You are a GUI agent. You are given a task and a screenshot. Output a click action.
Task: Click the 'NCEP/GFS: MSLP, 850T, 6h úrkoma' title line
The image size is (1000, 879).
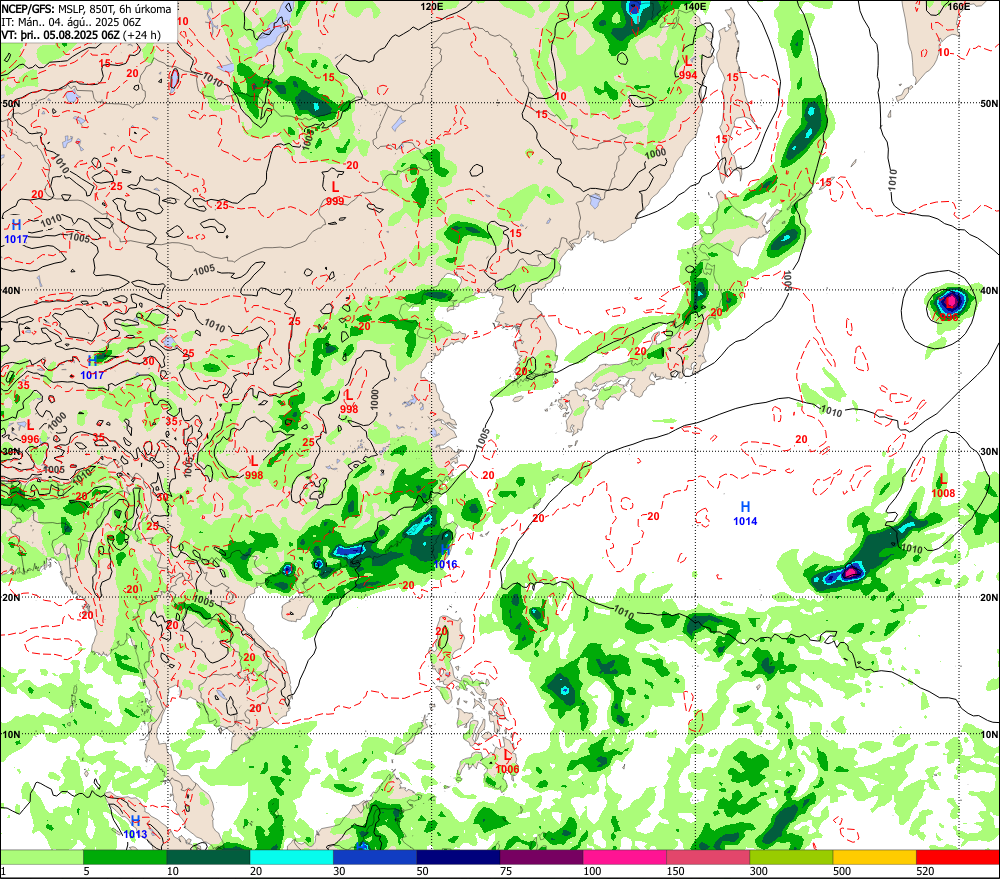tap(86, 9)
